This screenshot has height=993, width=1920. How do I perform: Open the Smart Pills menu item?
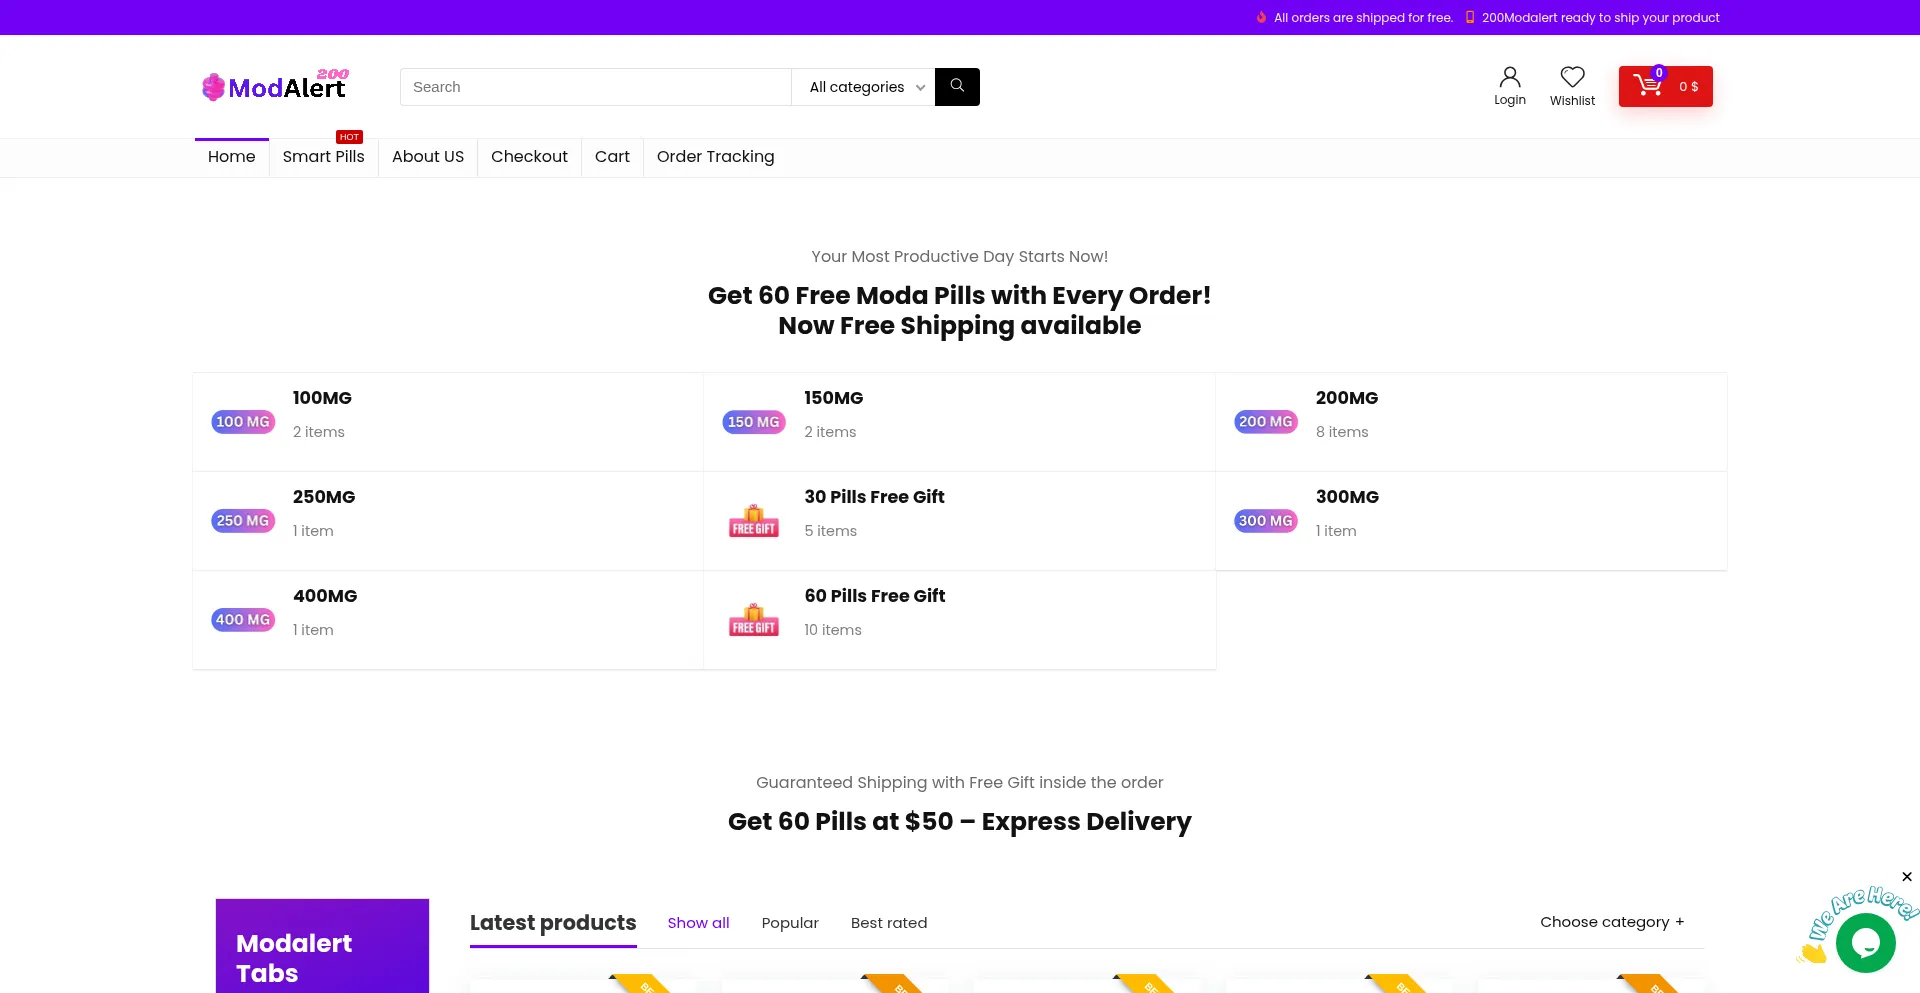[x=323, y=157]
